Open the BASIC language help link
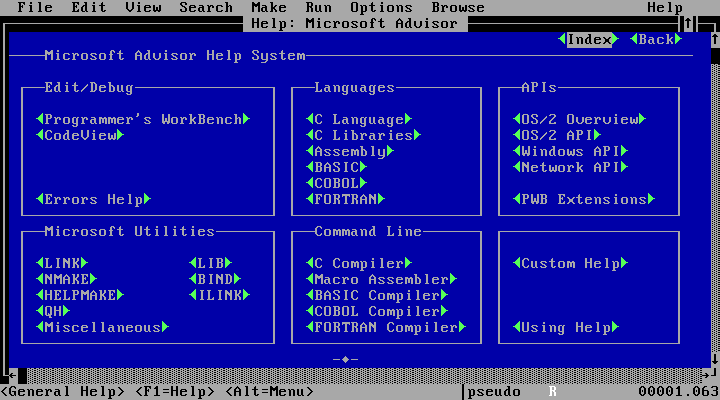Screen dimensions: 720x400 336,167
